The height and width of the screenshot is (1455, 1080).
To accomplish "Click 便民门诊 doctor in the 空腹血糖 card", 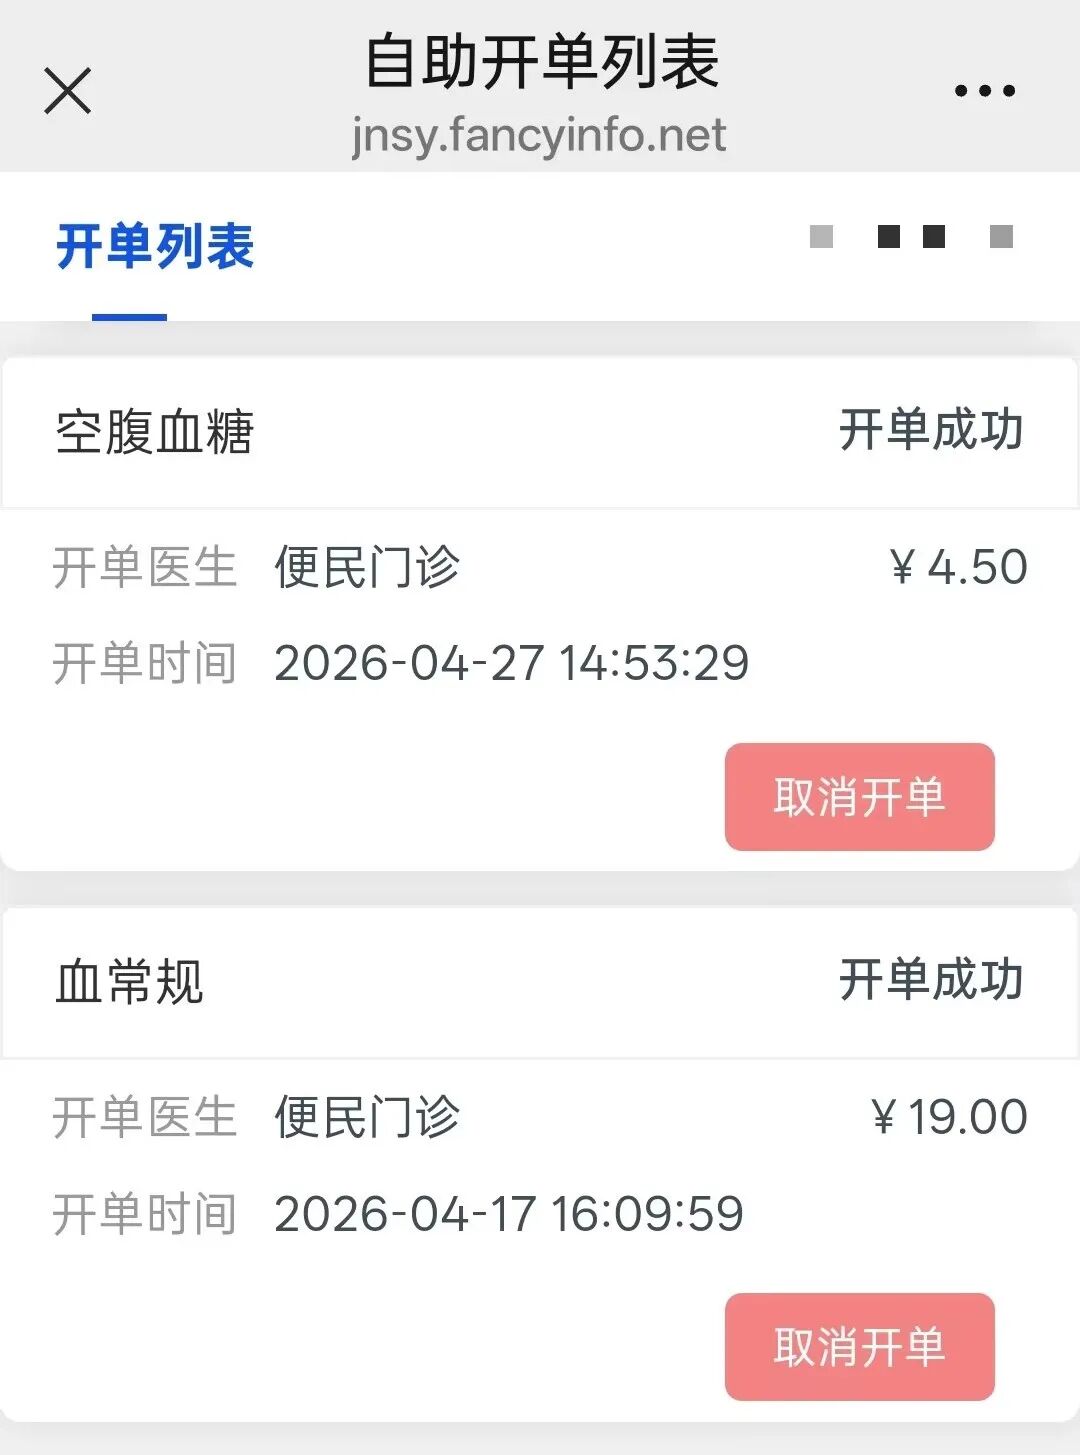I will (x=367, y=567).
